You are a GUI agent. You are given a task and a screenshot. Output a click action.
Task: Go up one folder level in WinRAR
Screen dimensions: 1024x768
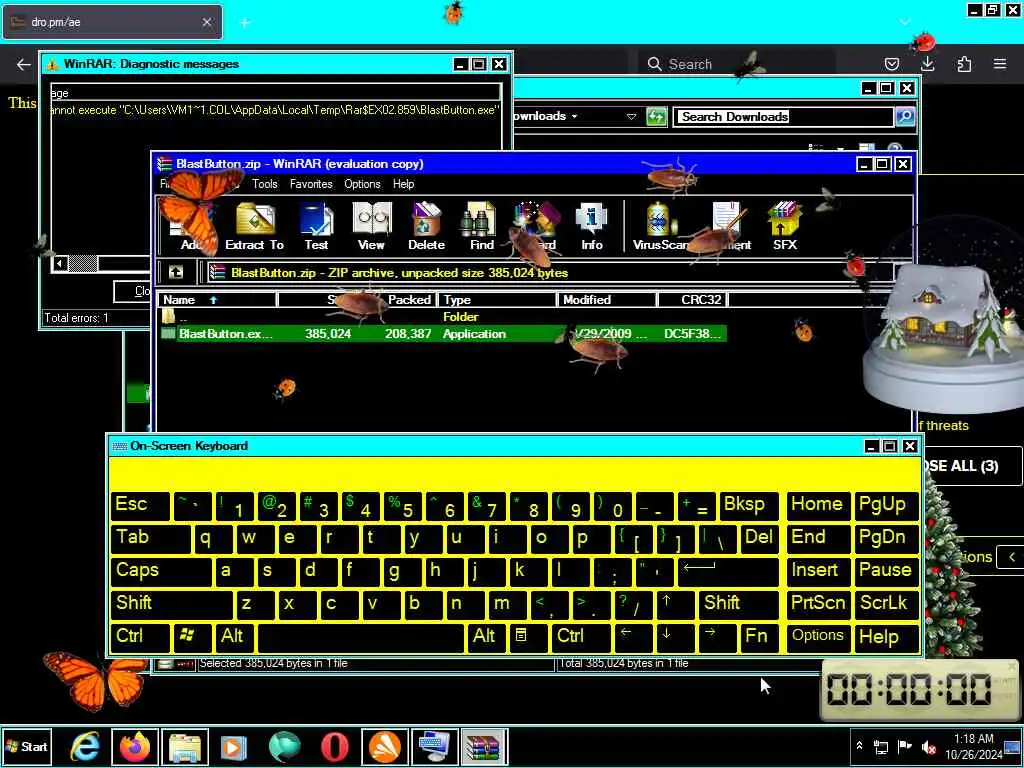point(176,272)
